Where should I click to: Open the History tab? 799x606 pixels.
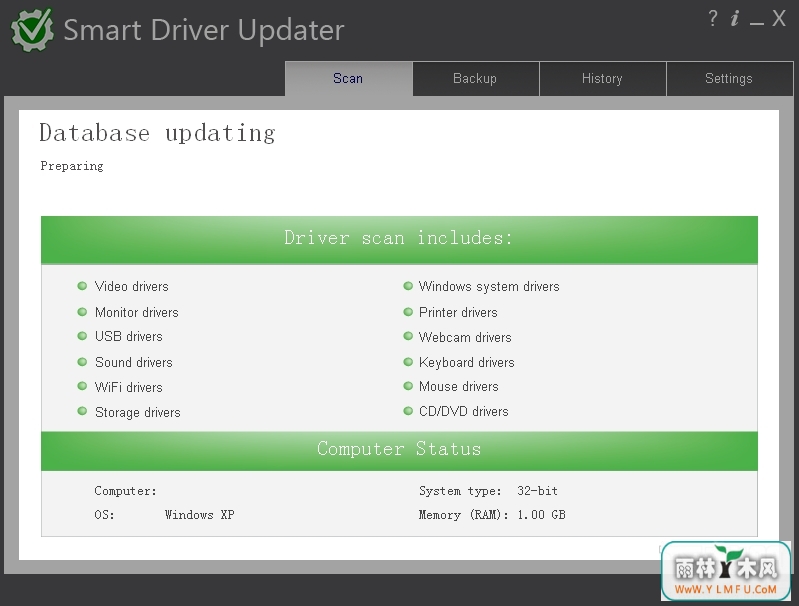(x=602, y=78)
